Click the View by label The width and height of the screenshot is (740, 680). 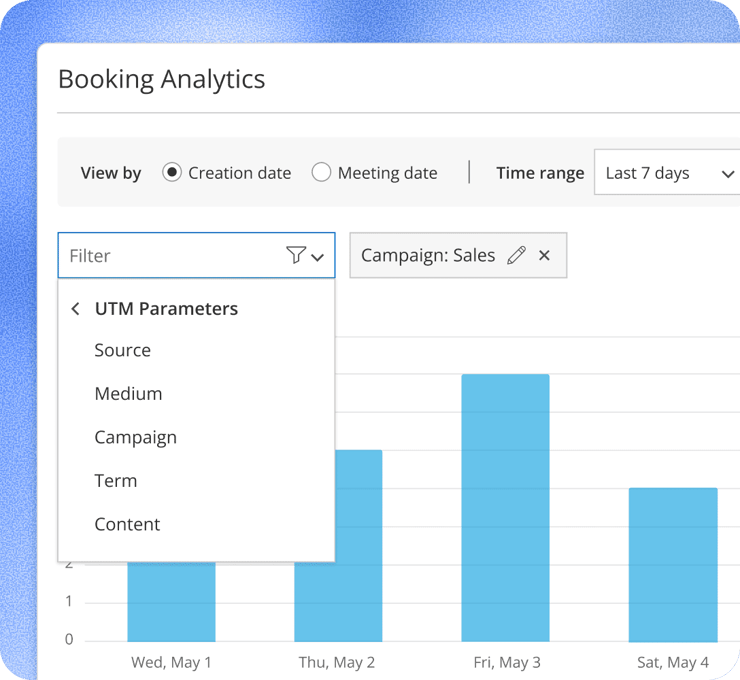[111, 173]
